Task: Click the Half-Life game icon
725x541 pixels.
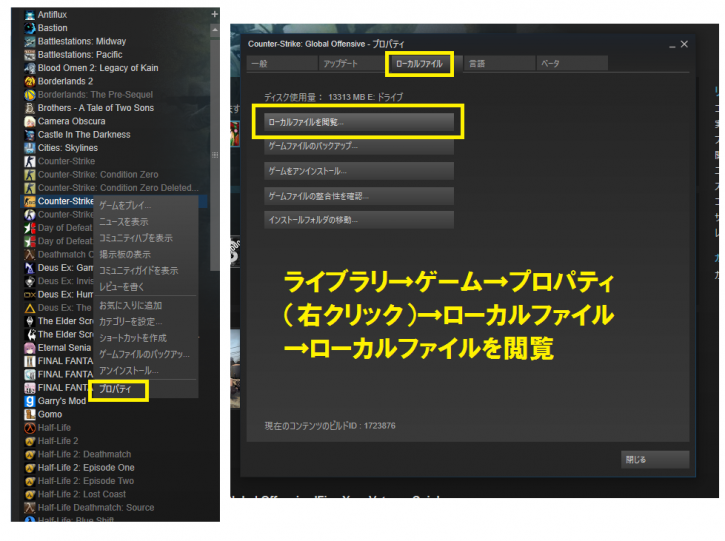Action: (30, 428)
